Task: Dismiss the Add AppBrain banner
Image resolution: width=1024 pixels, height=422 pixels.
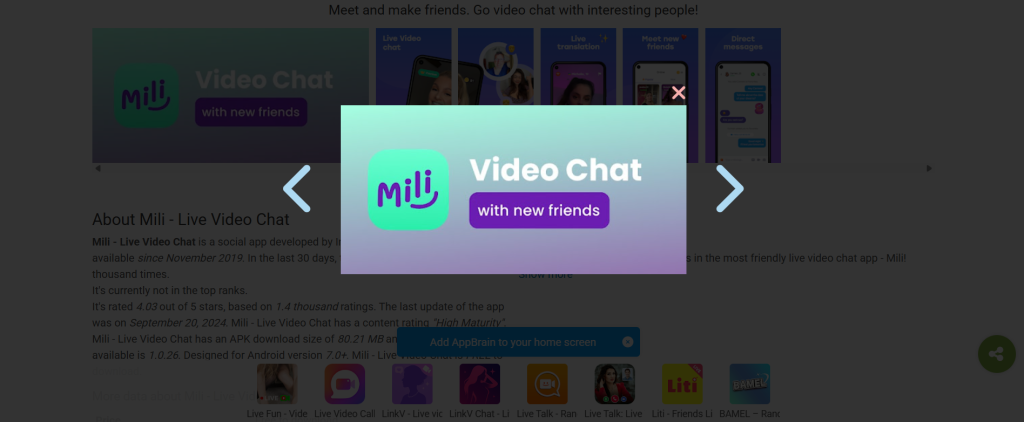Action: pos(628,342)
